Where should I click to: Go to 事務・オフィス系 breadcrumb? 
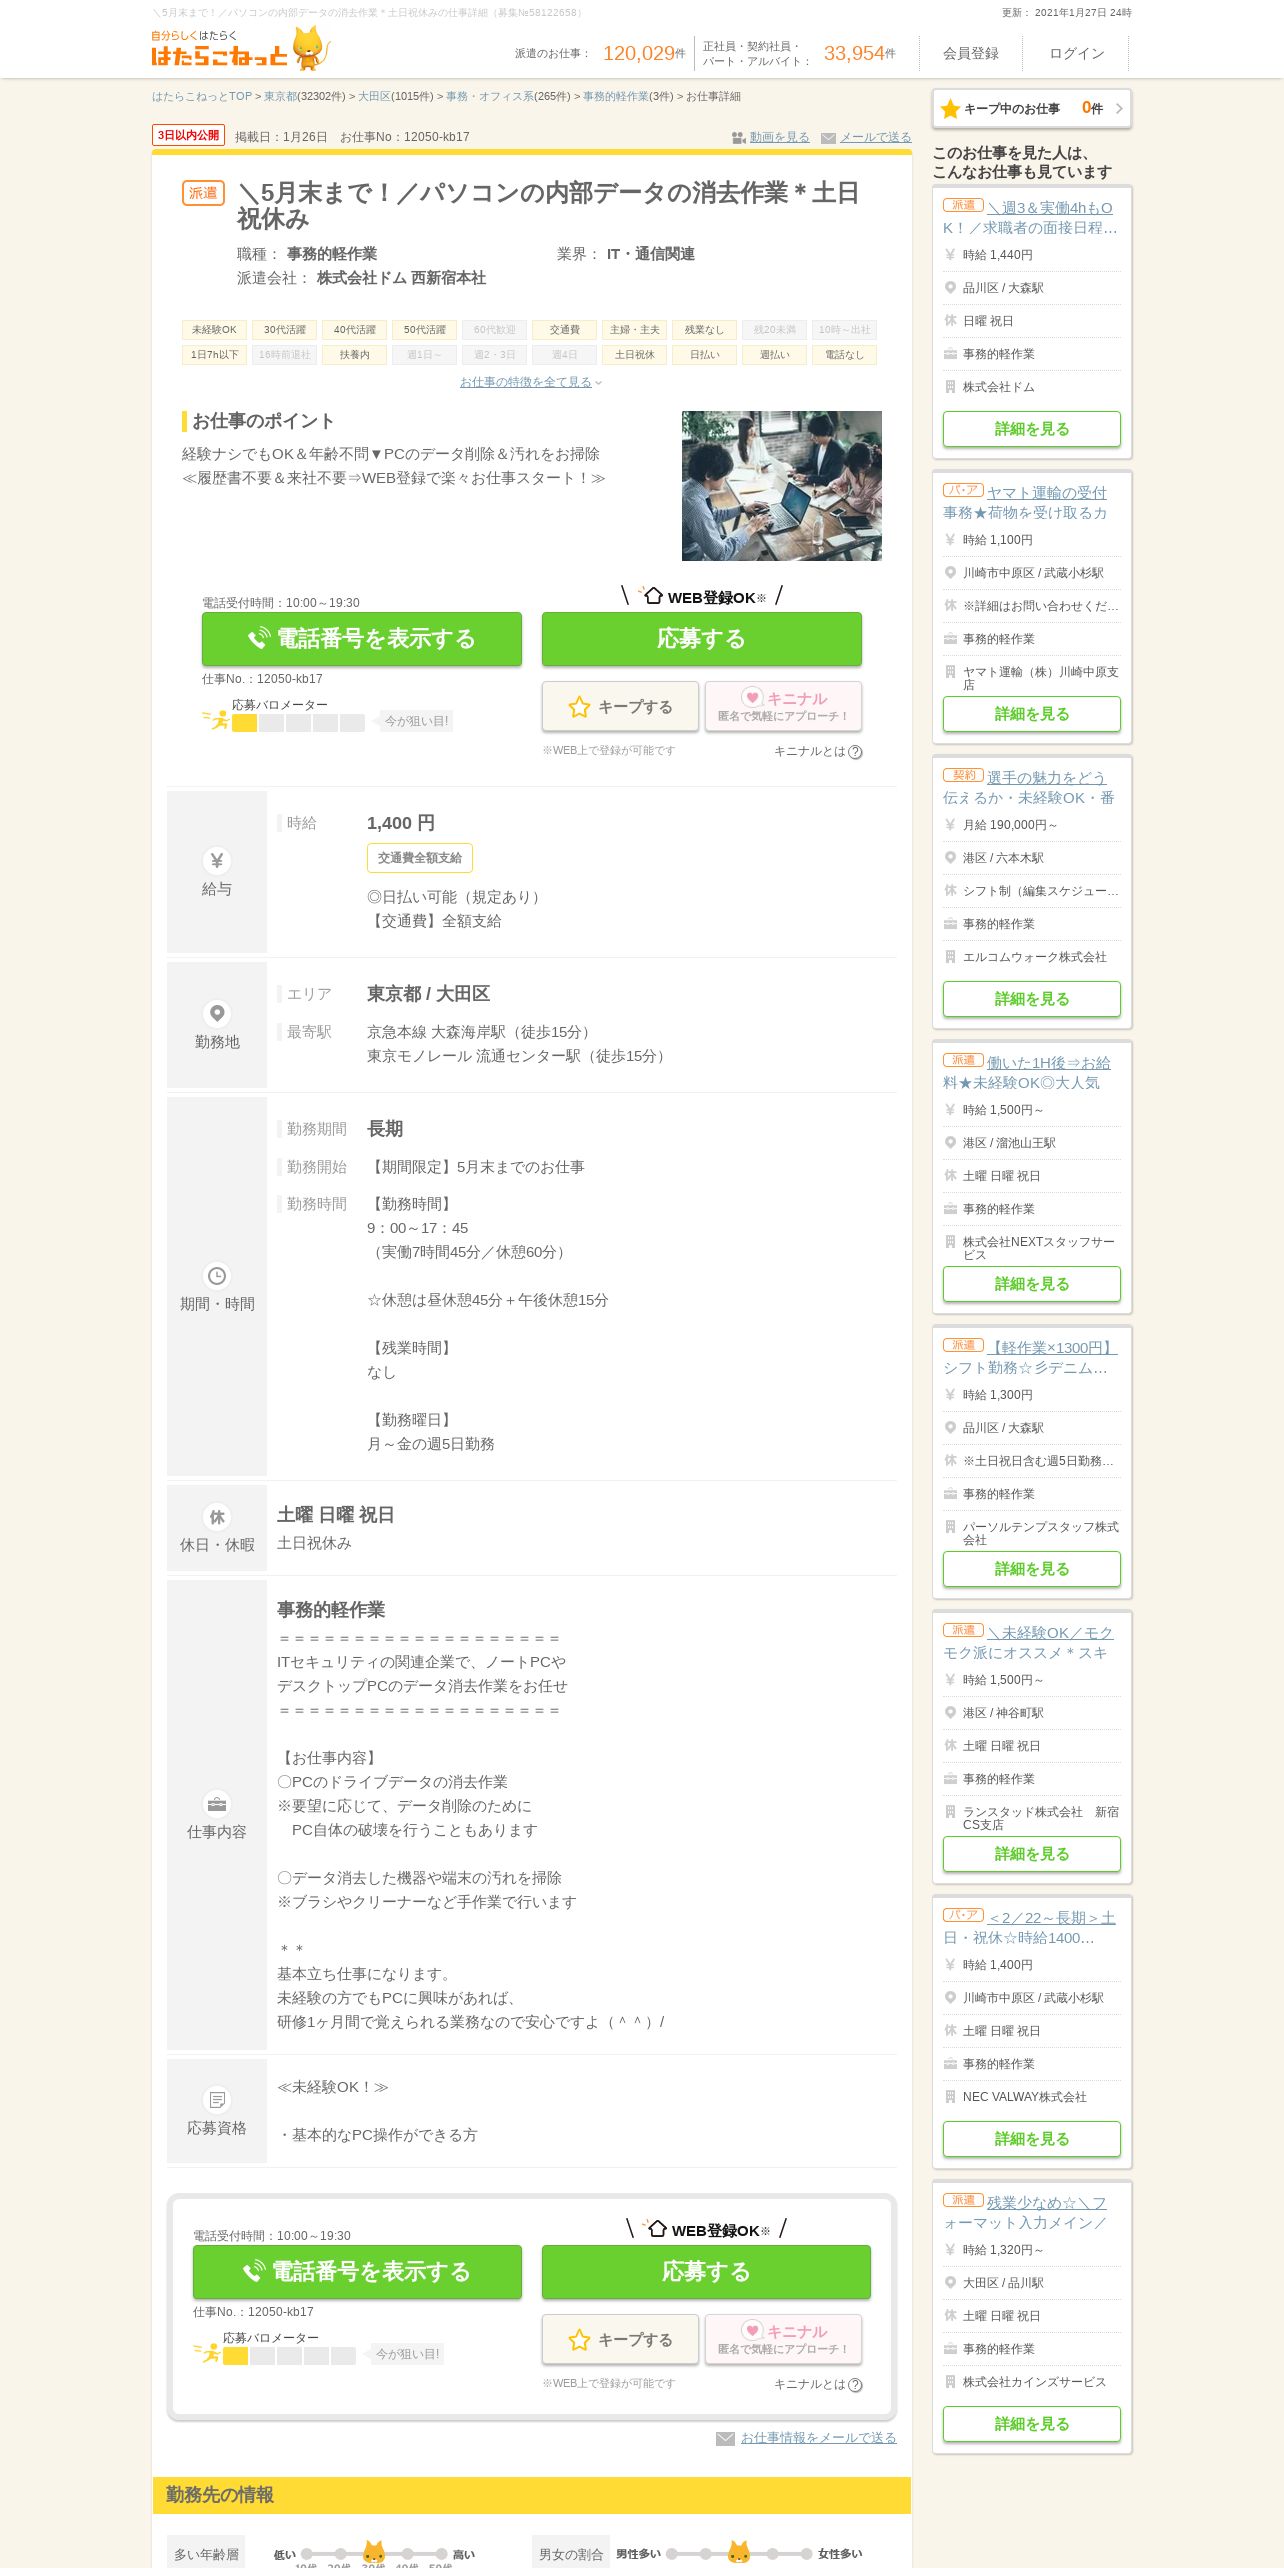490,96
